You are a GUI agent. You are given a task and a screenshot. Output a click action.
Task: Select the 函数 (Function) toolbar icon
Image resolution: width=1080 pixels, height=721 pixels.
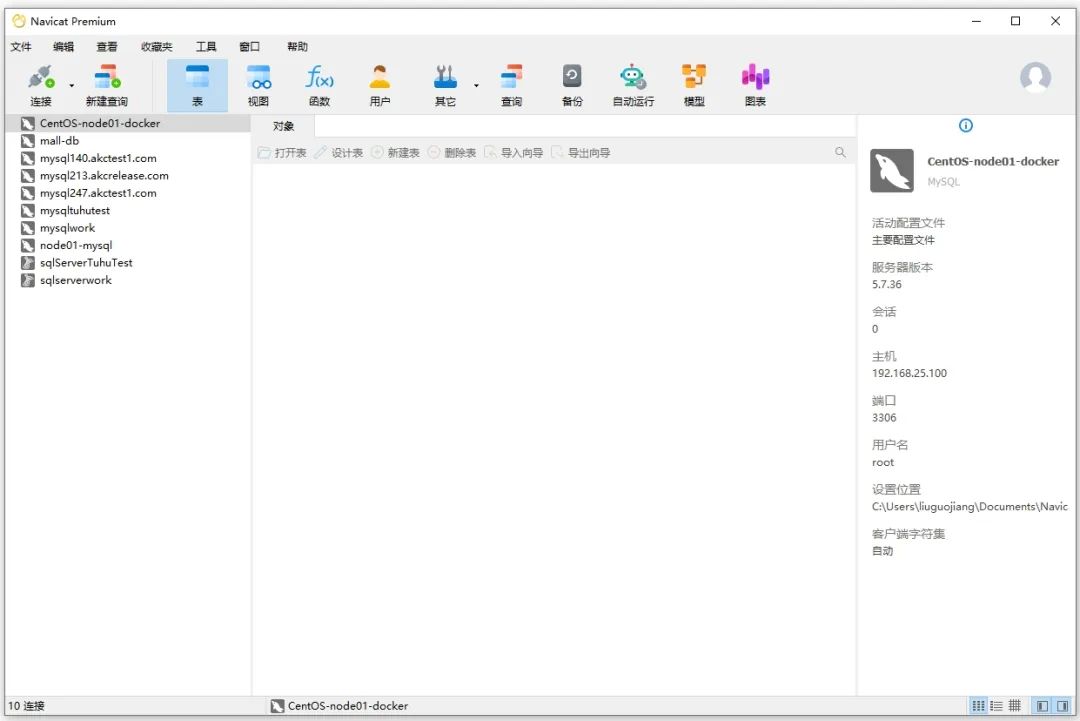click(x=319, y=85)
